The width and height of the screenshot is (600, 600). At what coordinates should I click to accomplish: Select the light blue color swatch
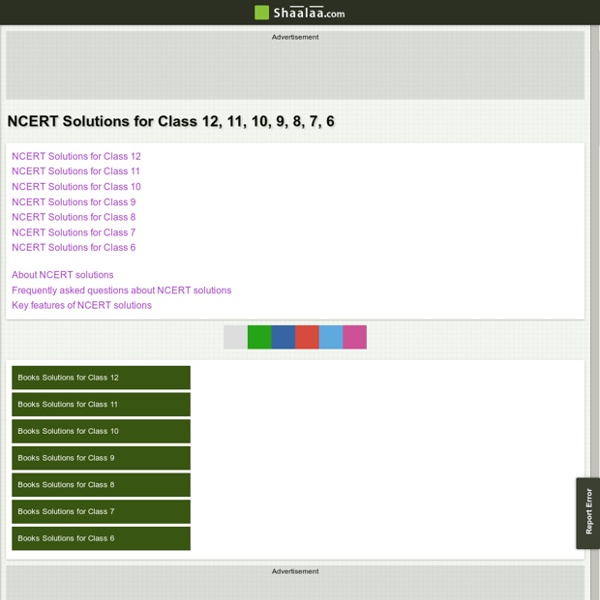click(x=331, y=337)
